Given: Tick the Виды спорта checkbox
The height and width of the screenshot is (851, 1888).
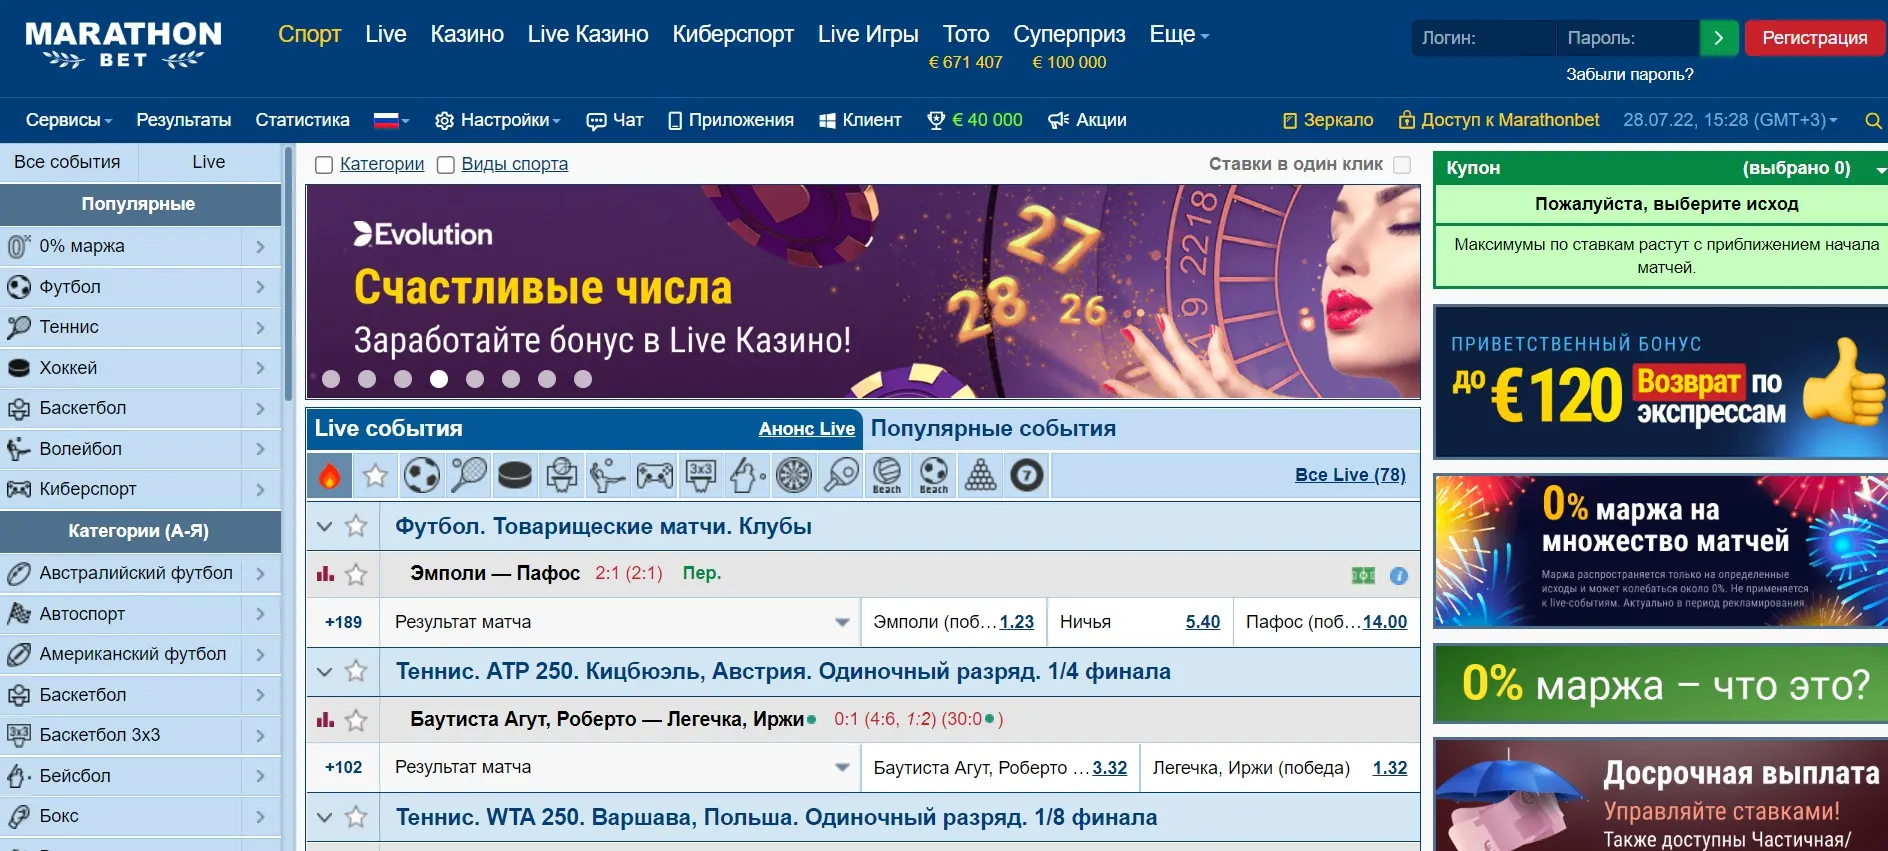Looking at the screenshot, I should pyautogui.click(x=446, y=165).
